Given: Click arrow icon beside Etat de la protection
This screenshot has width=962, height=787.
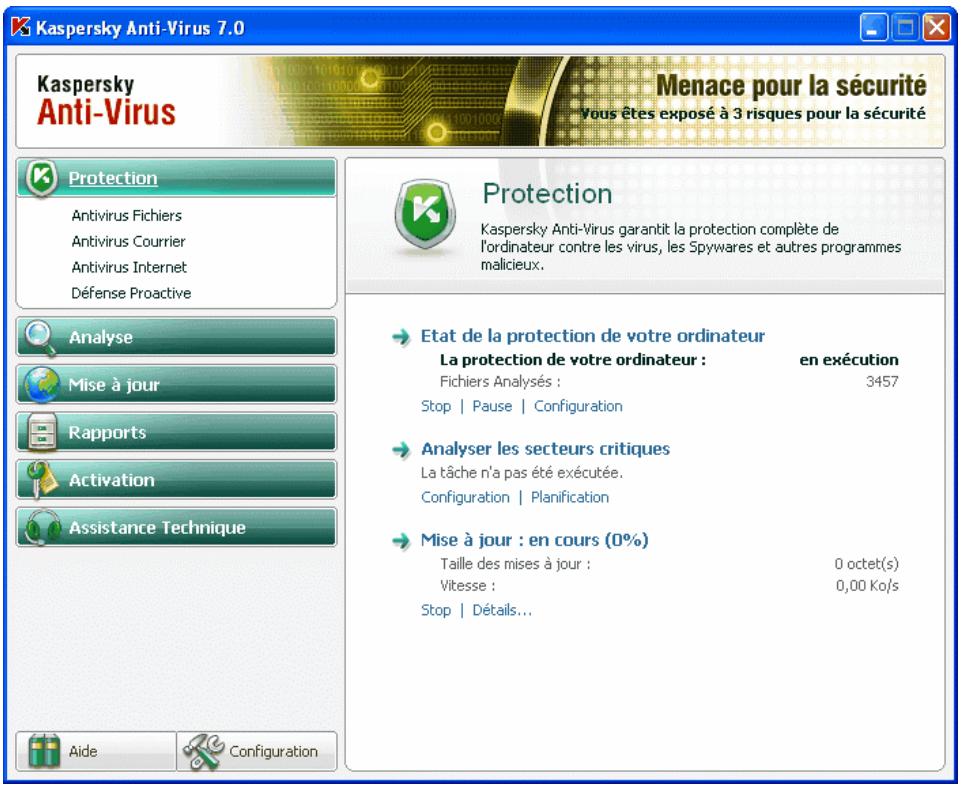Looking at the screenshot, I should (x=401, y=337).
